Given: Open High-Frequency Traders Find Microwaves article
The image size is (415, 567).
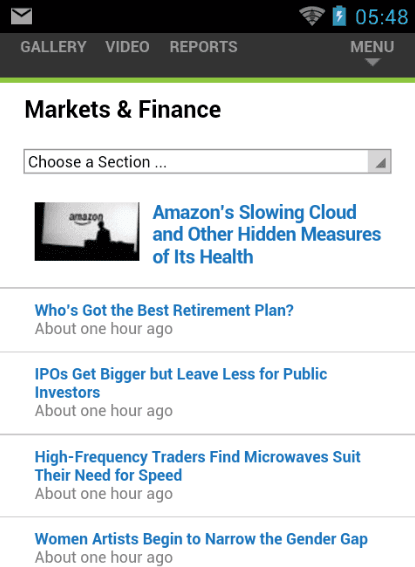Looking at the screenshot, I should pyautogui.click(x=197, y=466).
